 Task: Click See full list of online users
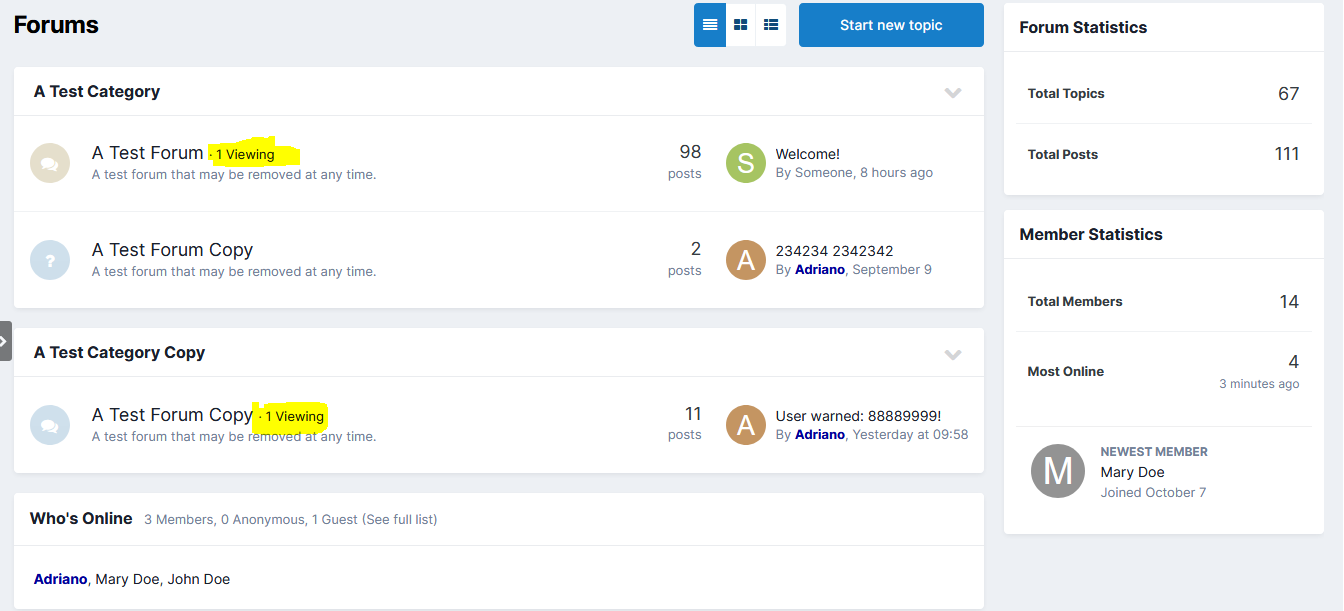399,519
